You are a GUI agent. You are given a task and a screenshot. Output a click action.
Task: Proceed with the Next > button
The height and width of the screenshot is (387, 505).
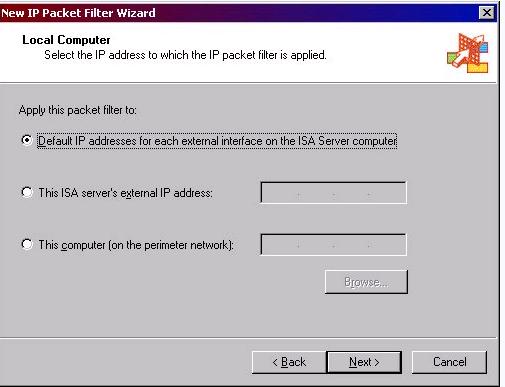[364, 362]
